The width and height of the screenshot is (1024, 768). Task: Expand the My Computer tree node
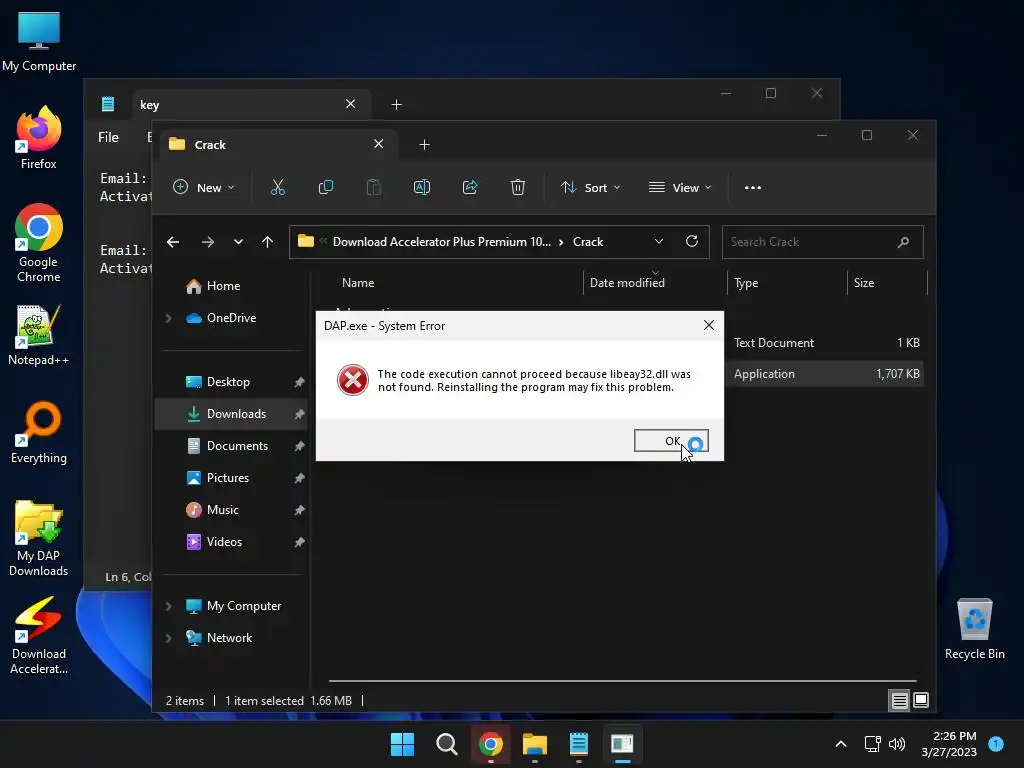tap(168, 606)
